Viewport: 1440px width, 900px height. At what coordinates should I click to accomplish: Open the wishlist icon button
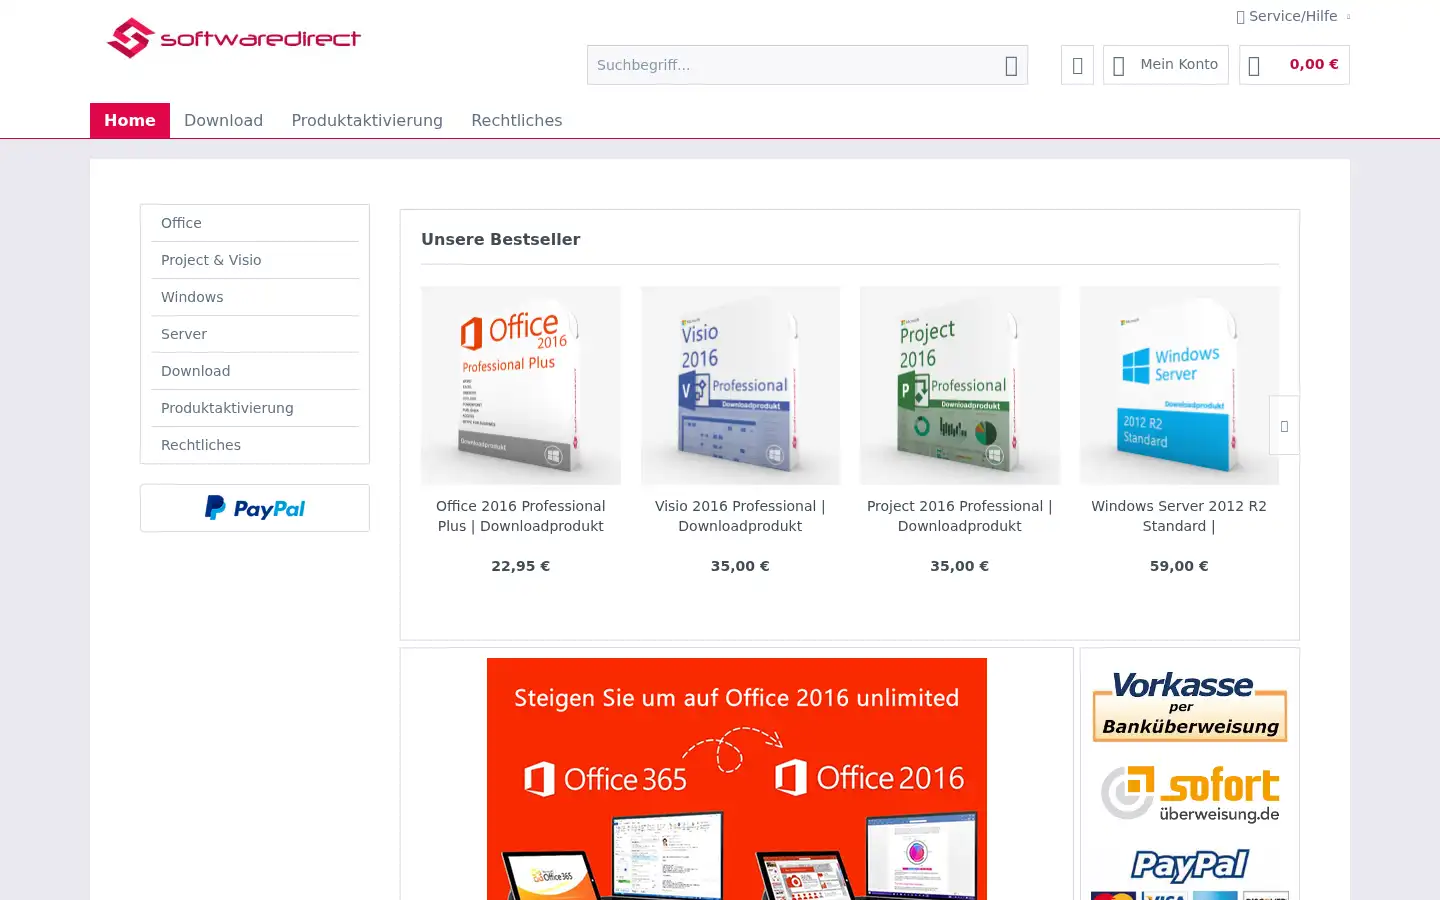tap(1077, 65)
